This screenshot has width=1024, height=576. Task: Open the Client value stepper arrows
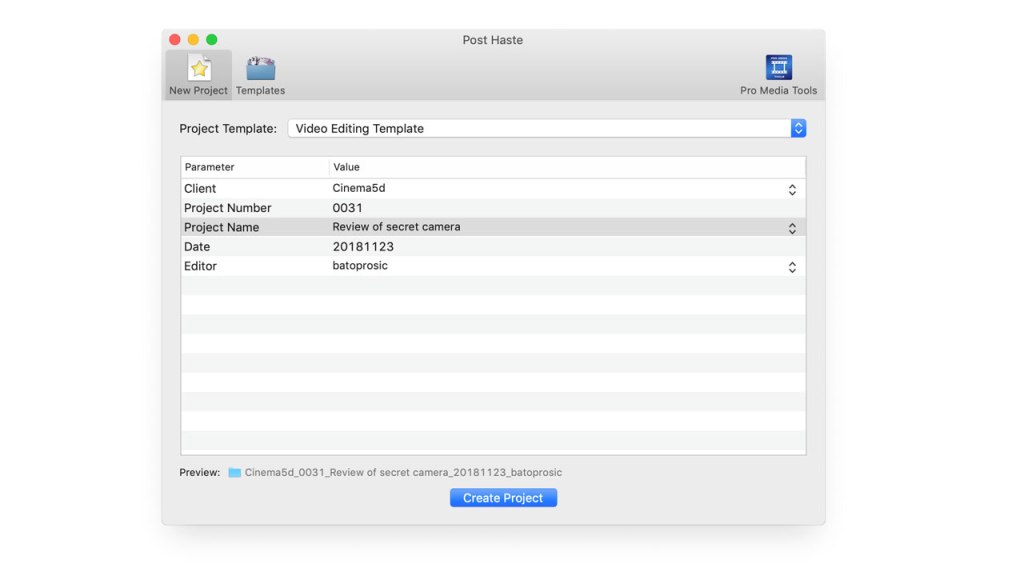point(792,189)
